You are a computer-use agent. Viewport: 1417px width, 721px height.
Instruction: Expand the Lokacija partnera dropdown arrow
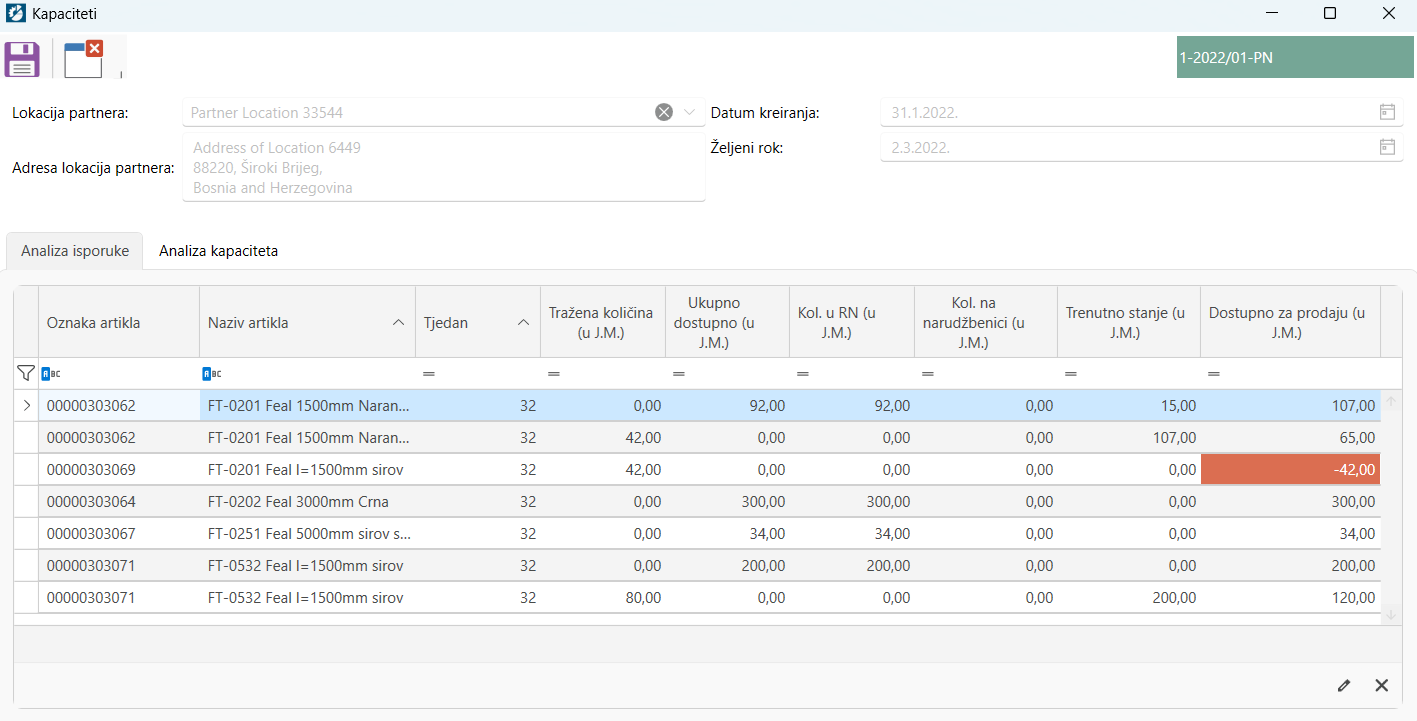click(x=689, y=112)
